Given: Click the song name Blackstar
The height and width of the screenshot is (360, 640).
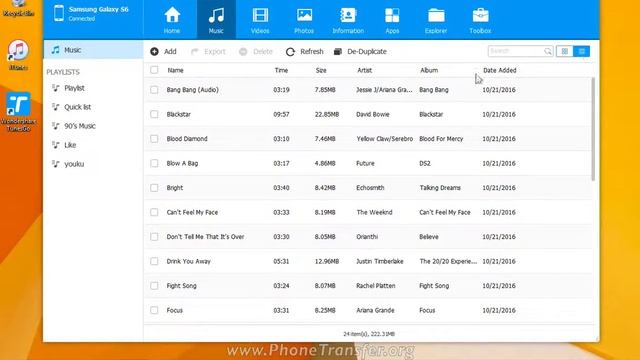Looking at the screenshot, I should 178,114.
